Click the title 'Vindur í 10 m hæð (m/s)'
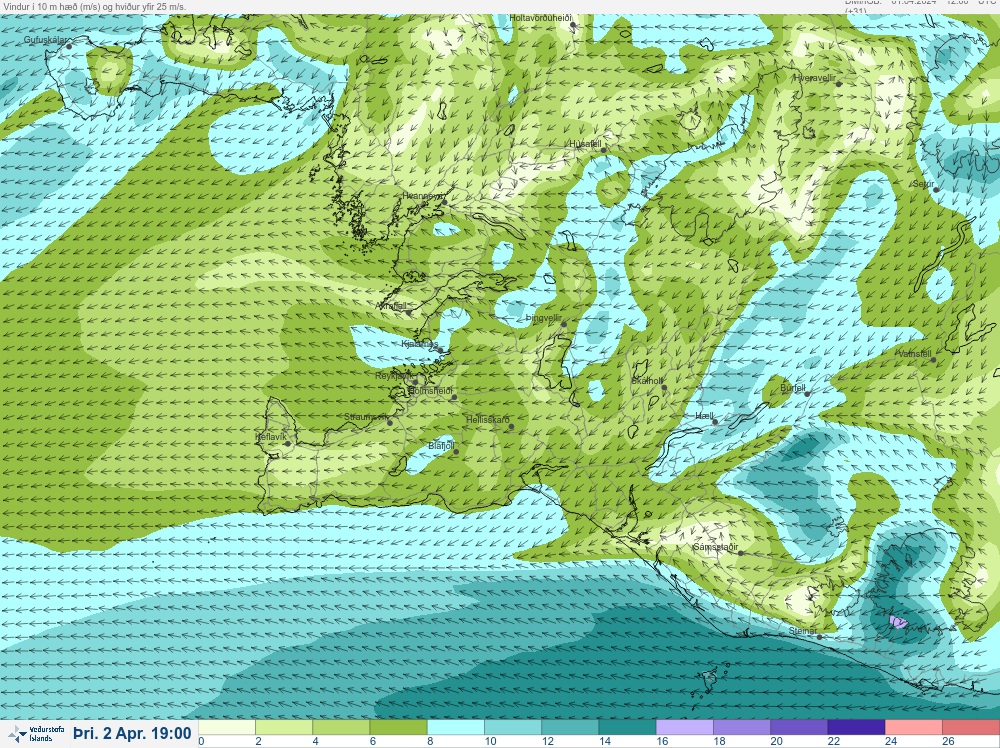1000x748 pixels. click(52, 6)
